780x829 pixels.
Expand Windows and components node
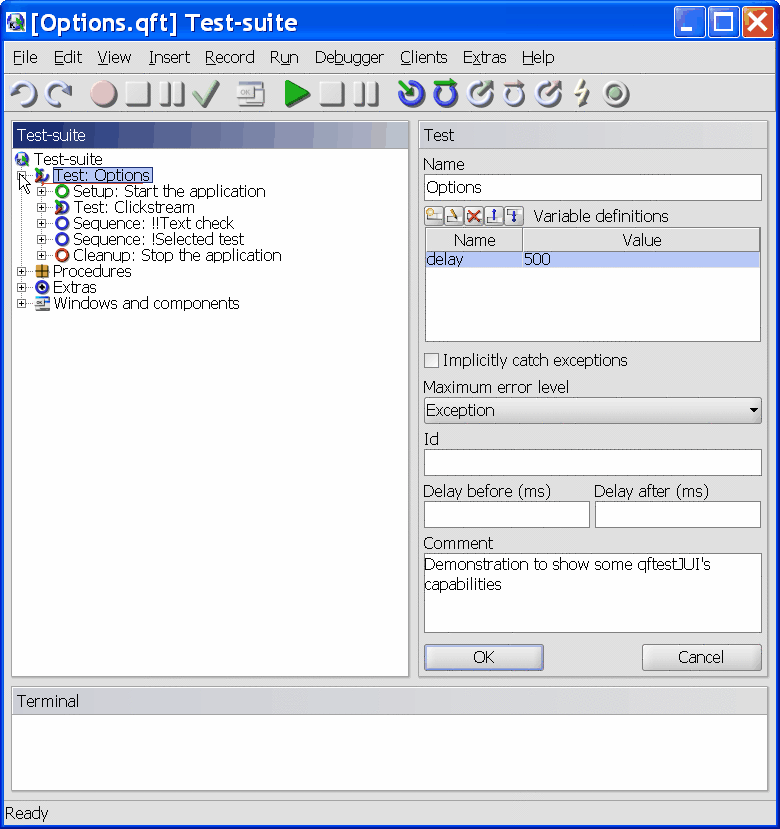click(x=21, y=303)
